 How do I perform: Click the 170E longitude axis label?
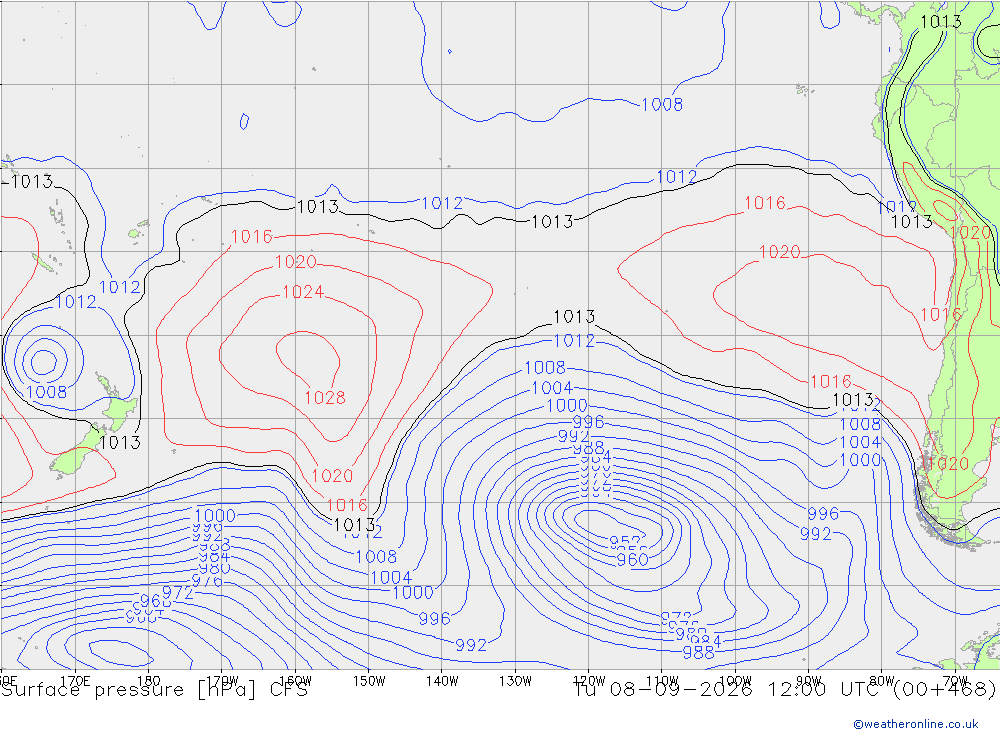75,681
